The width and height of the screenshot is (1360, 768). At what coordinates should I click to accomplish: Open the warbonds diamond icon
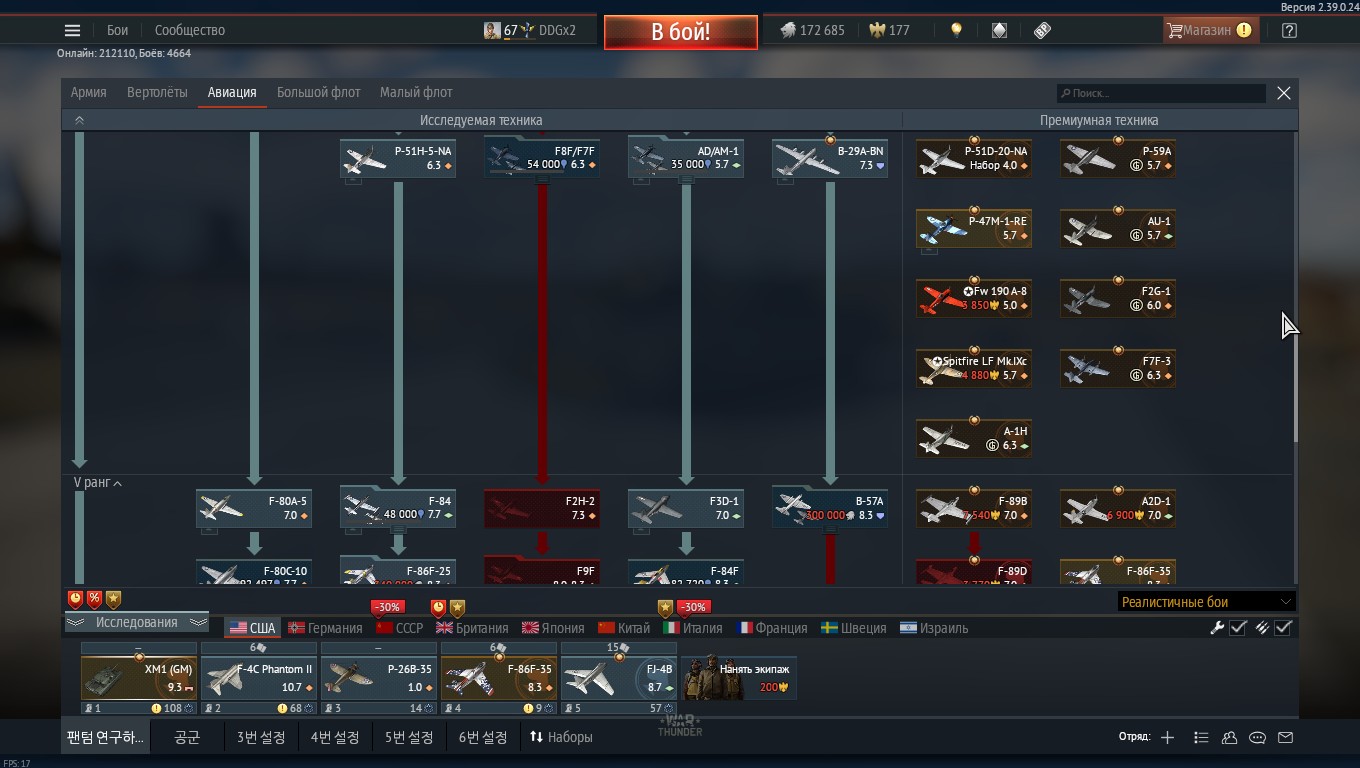(x=999, y=30)
